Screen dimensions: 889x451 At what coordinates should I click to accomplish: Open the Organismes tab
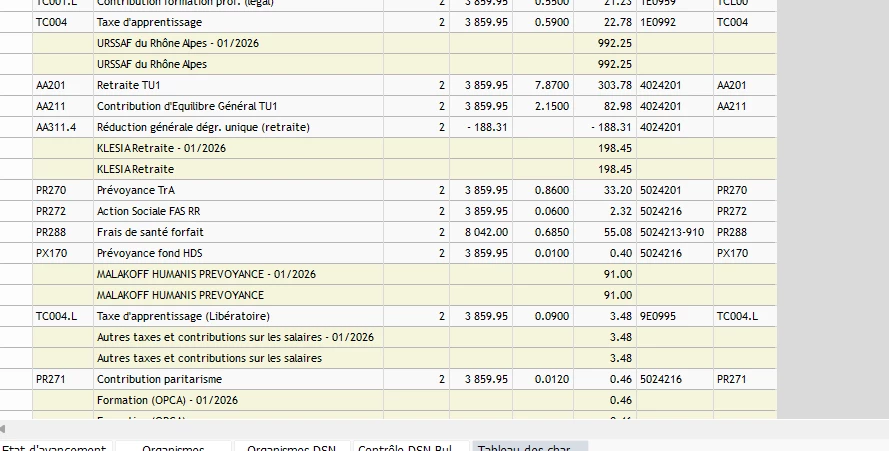173,446
